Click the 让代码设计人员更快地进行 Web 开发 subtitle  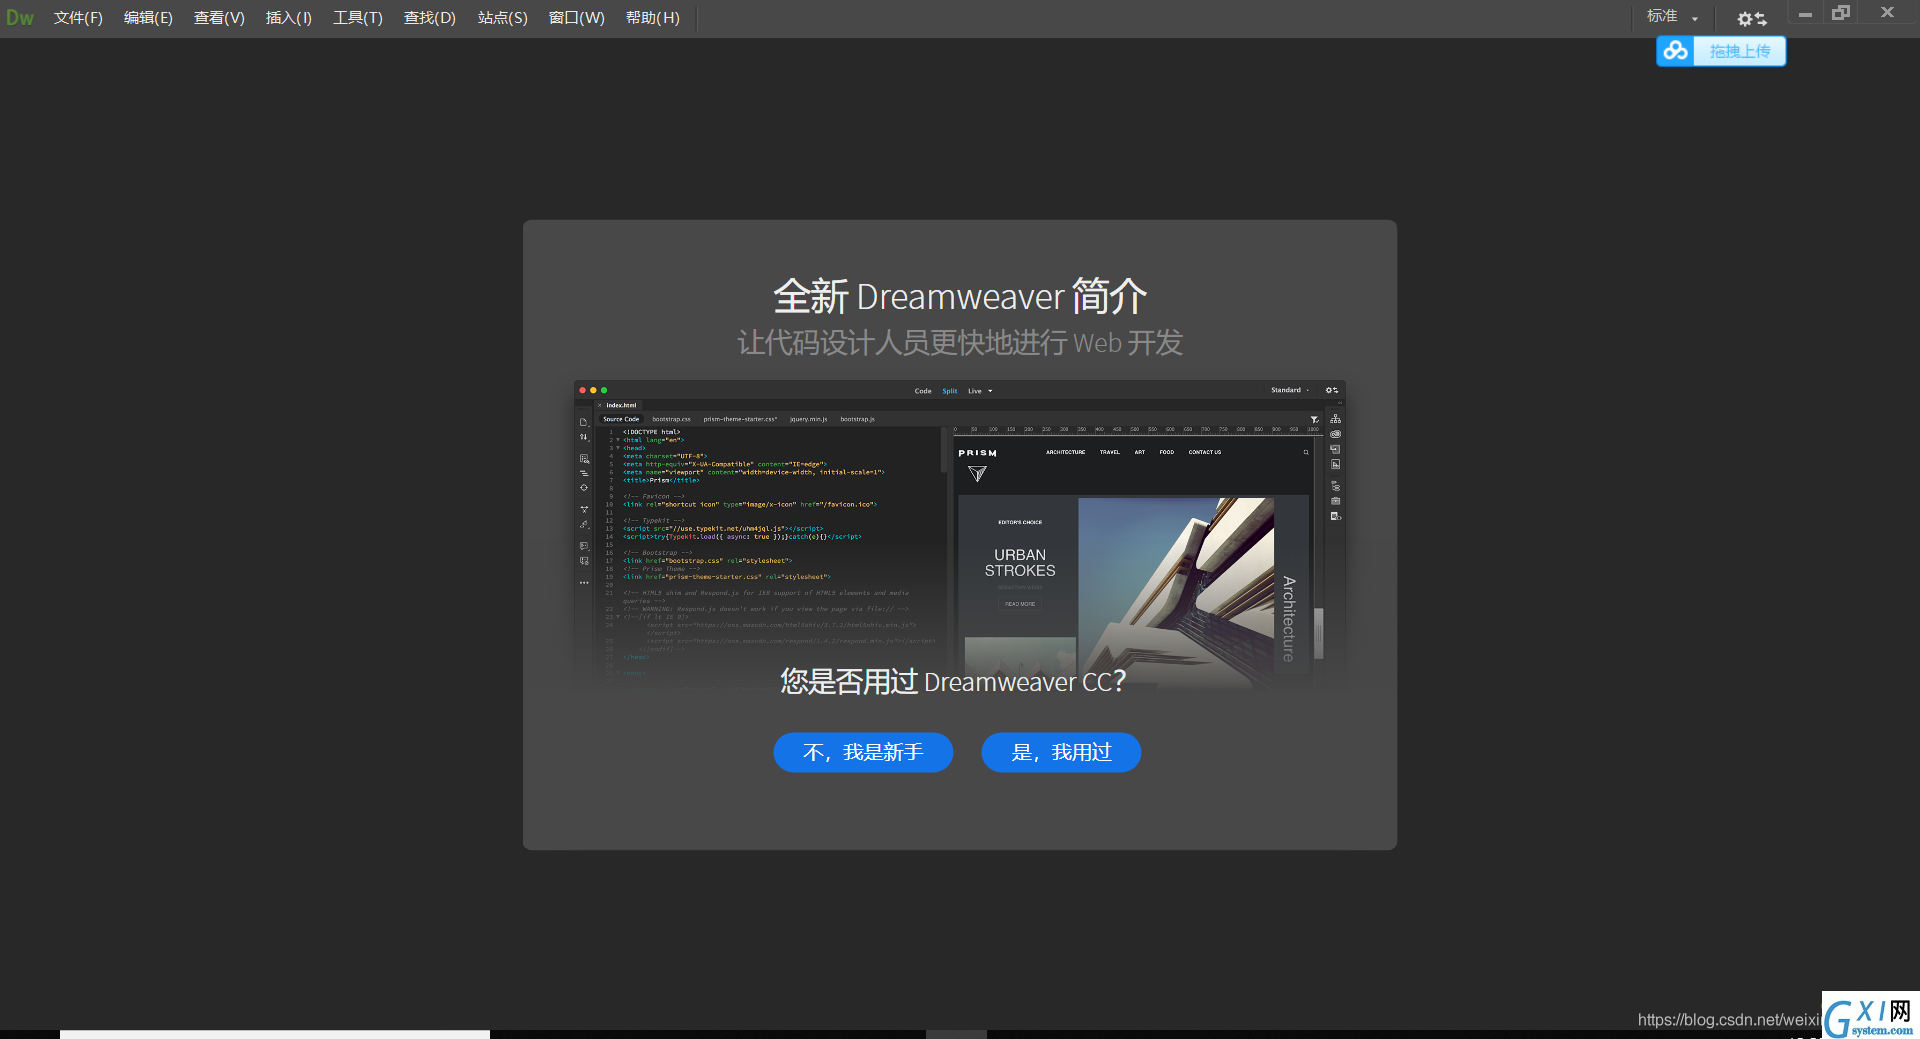pos(960,343)
